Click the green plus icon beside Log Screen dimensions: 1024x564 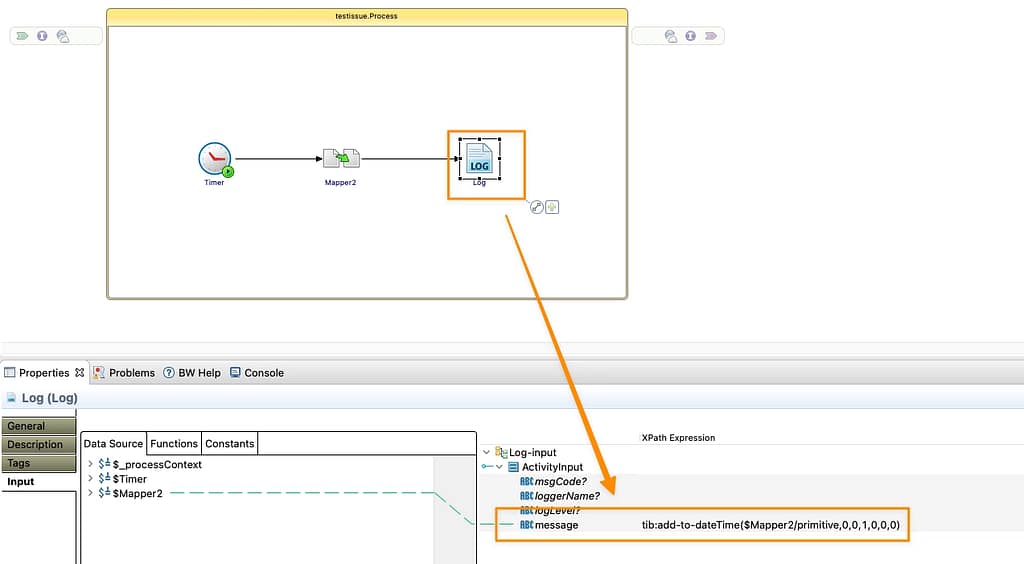click(552, 207)
